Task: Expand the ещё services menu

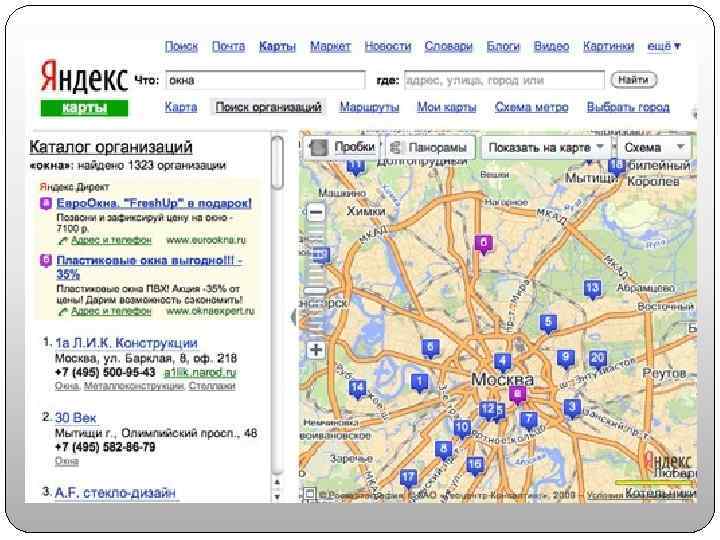Action: tap(664, 46)
